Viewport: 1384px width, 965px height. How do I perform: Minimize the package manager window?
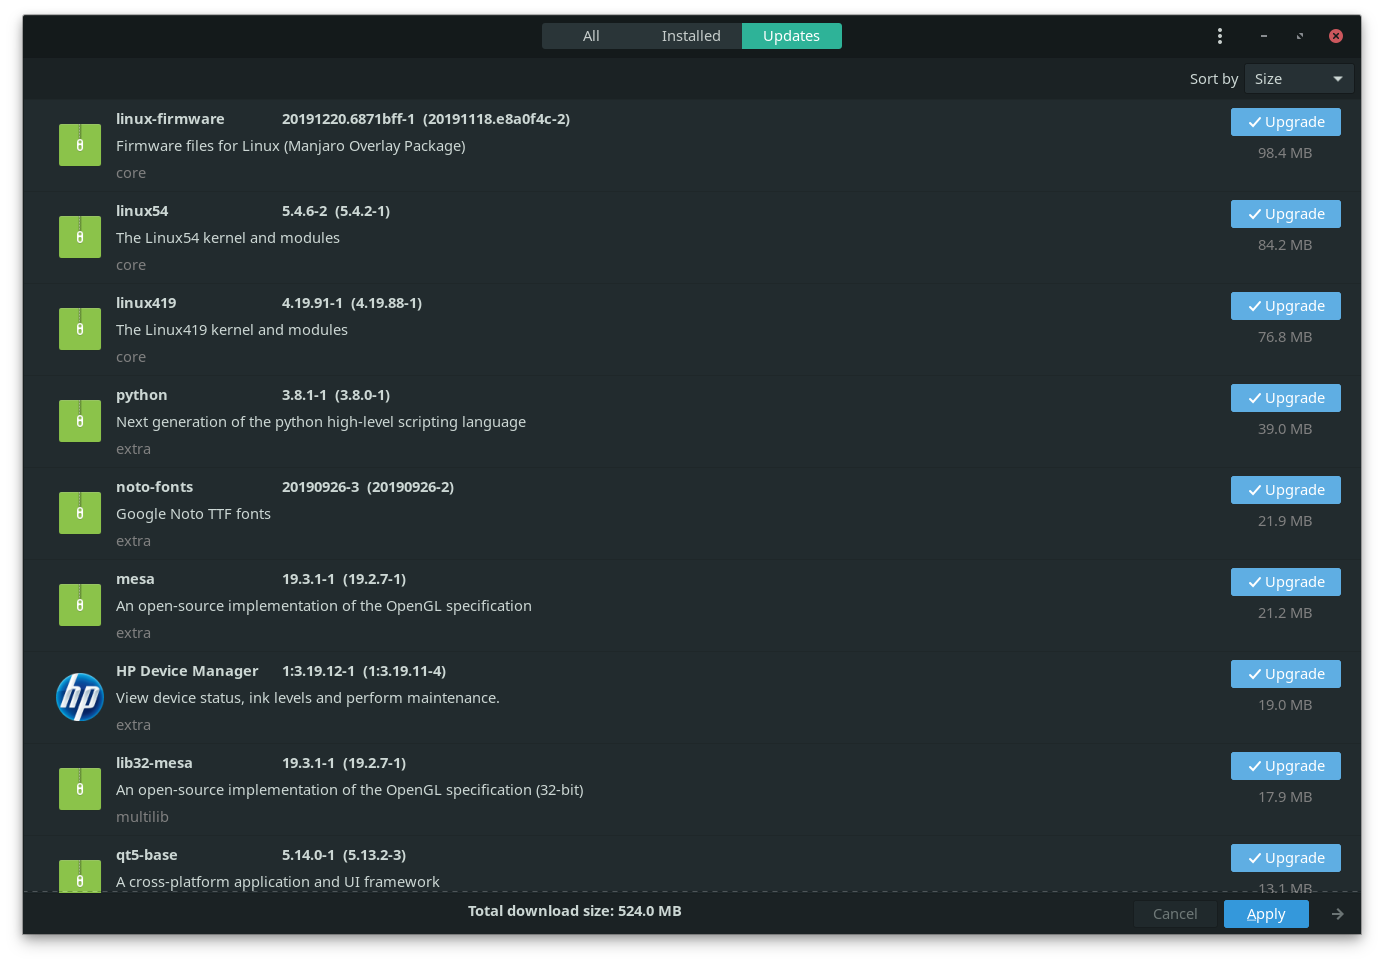1264,36
